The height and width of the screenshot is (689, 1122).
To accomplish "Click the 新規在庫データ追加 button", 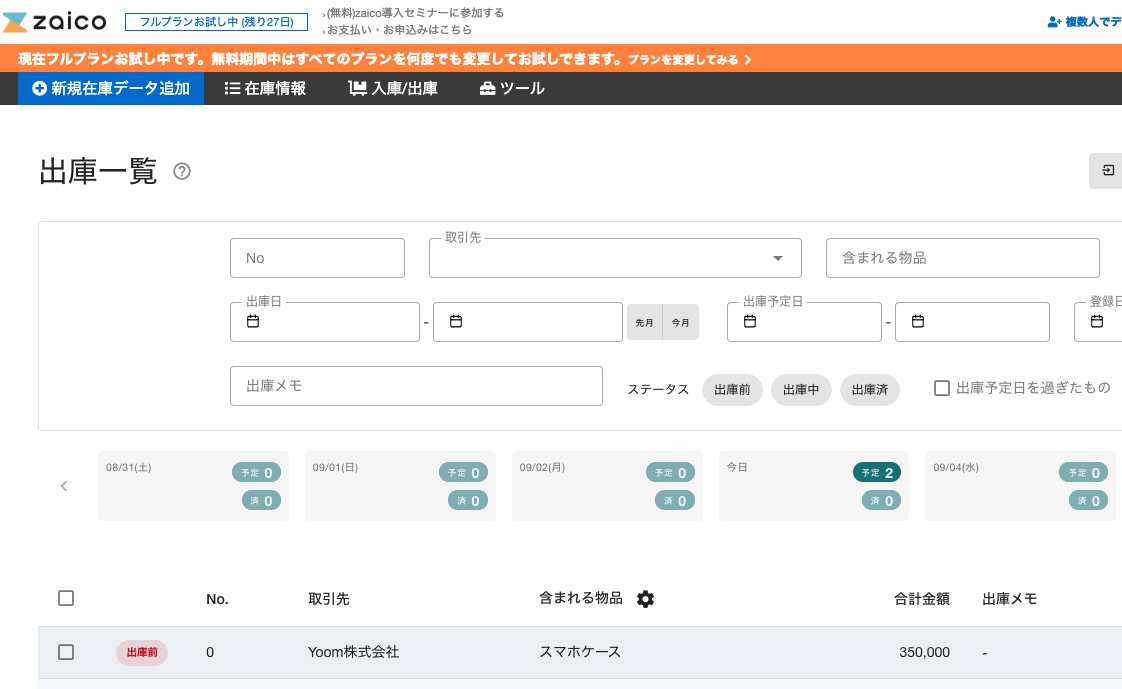I will [111, 88].
